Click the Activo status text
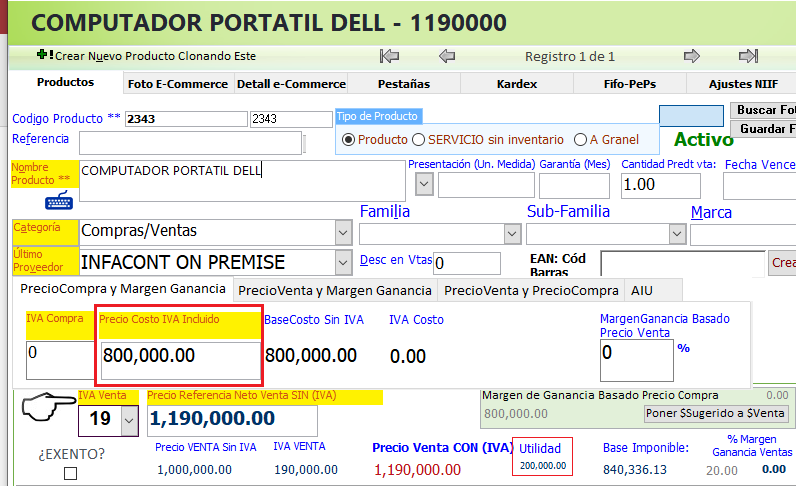The image size is (796, 486). point(704,139)
